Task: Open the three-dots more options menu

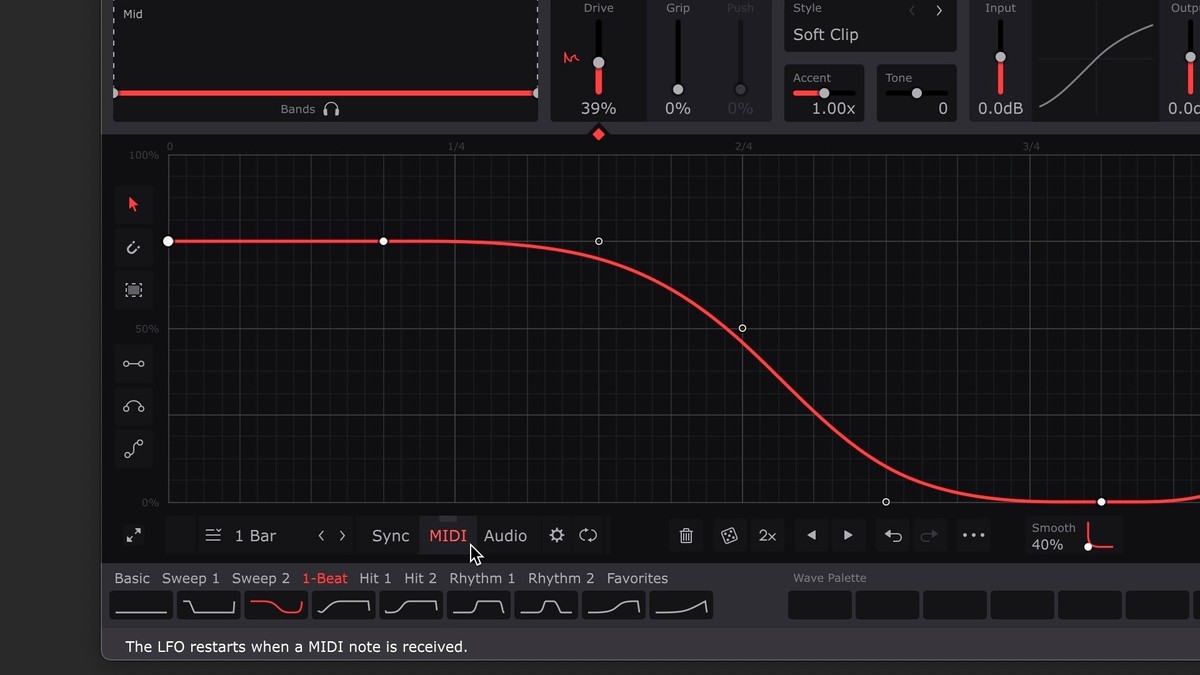Action: [973, 536]
